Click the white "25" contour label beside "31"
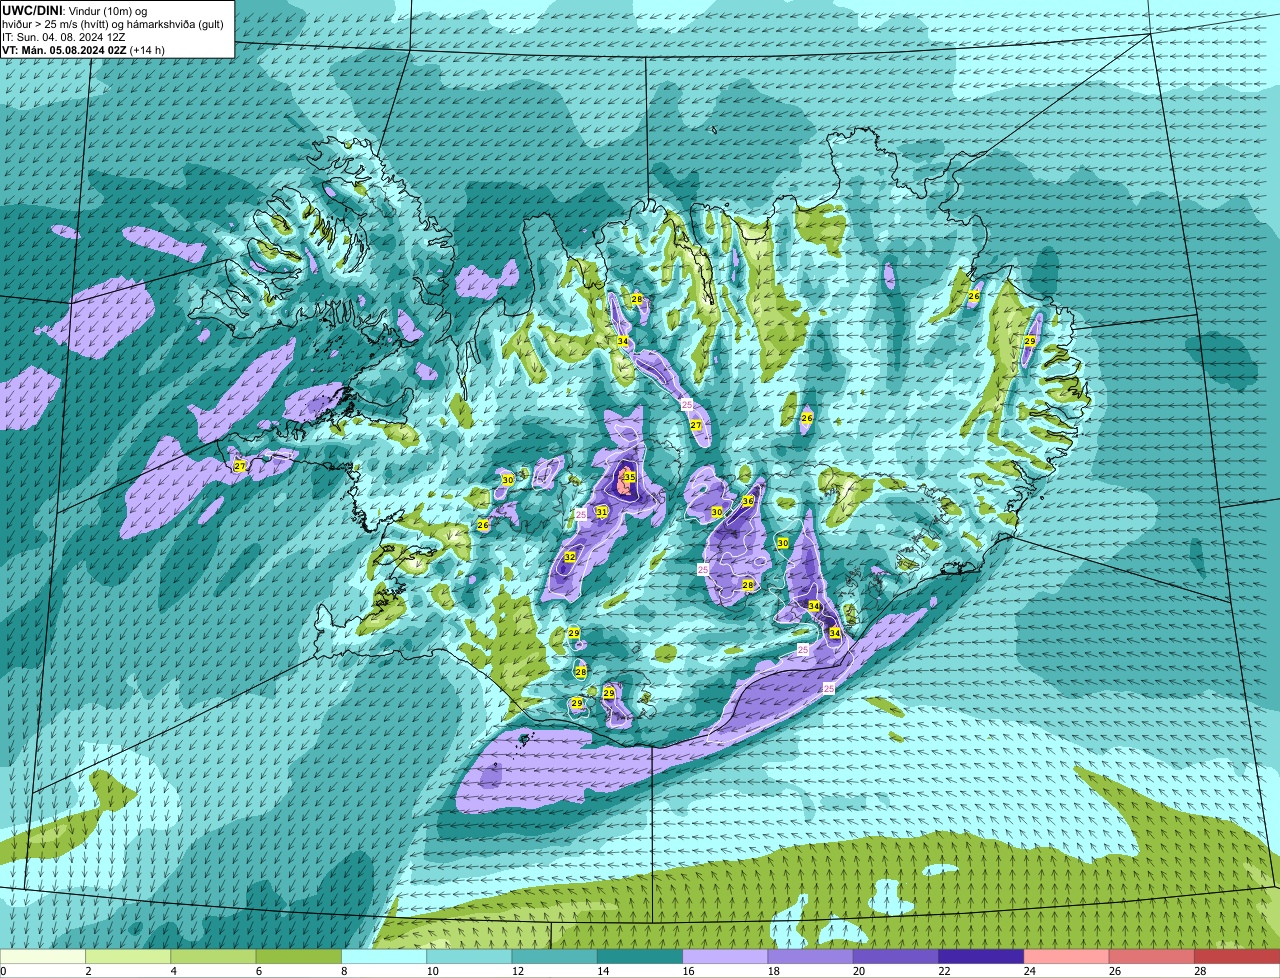 [582, 515]
